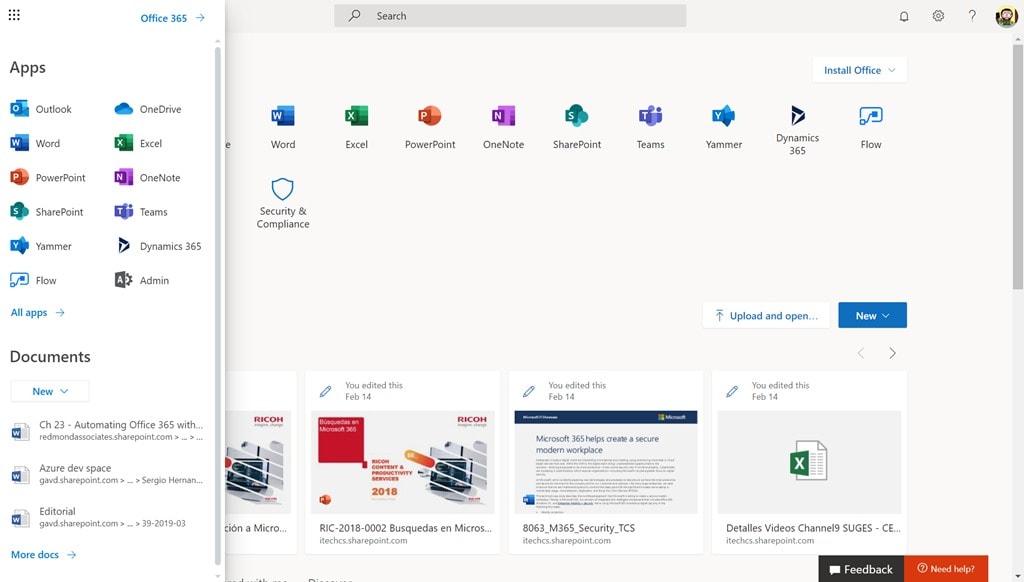Click inside the Search box
1024x582 pixels.
coord(510,16)
